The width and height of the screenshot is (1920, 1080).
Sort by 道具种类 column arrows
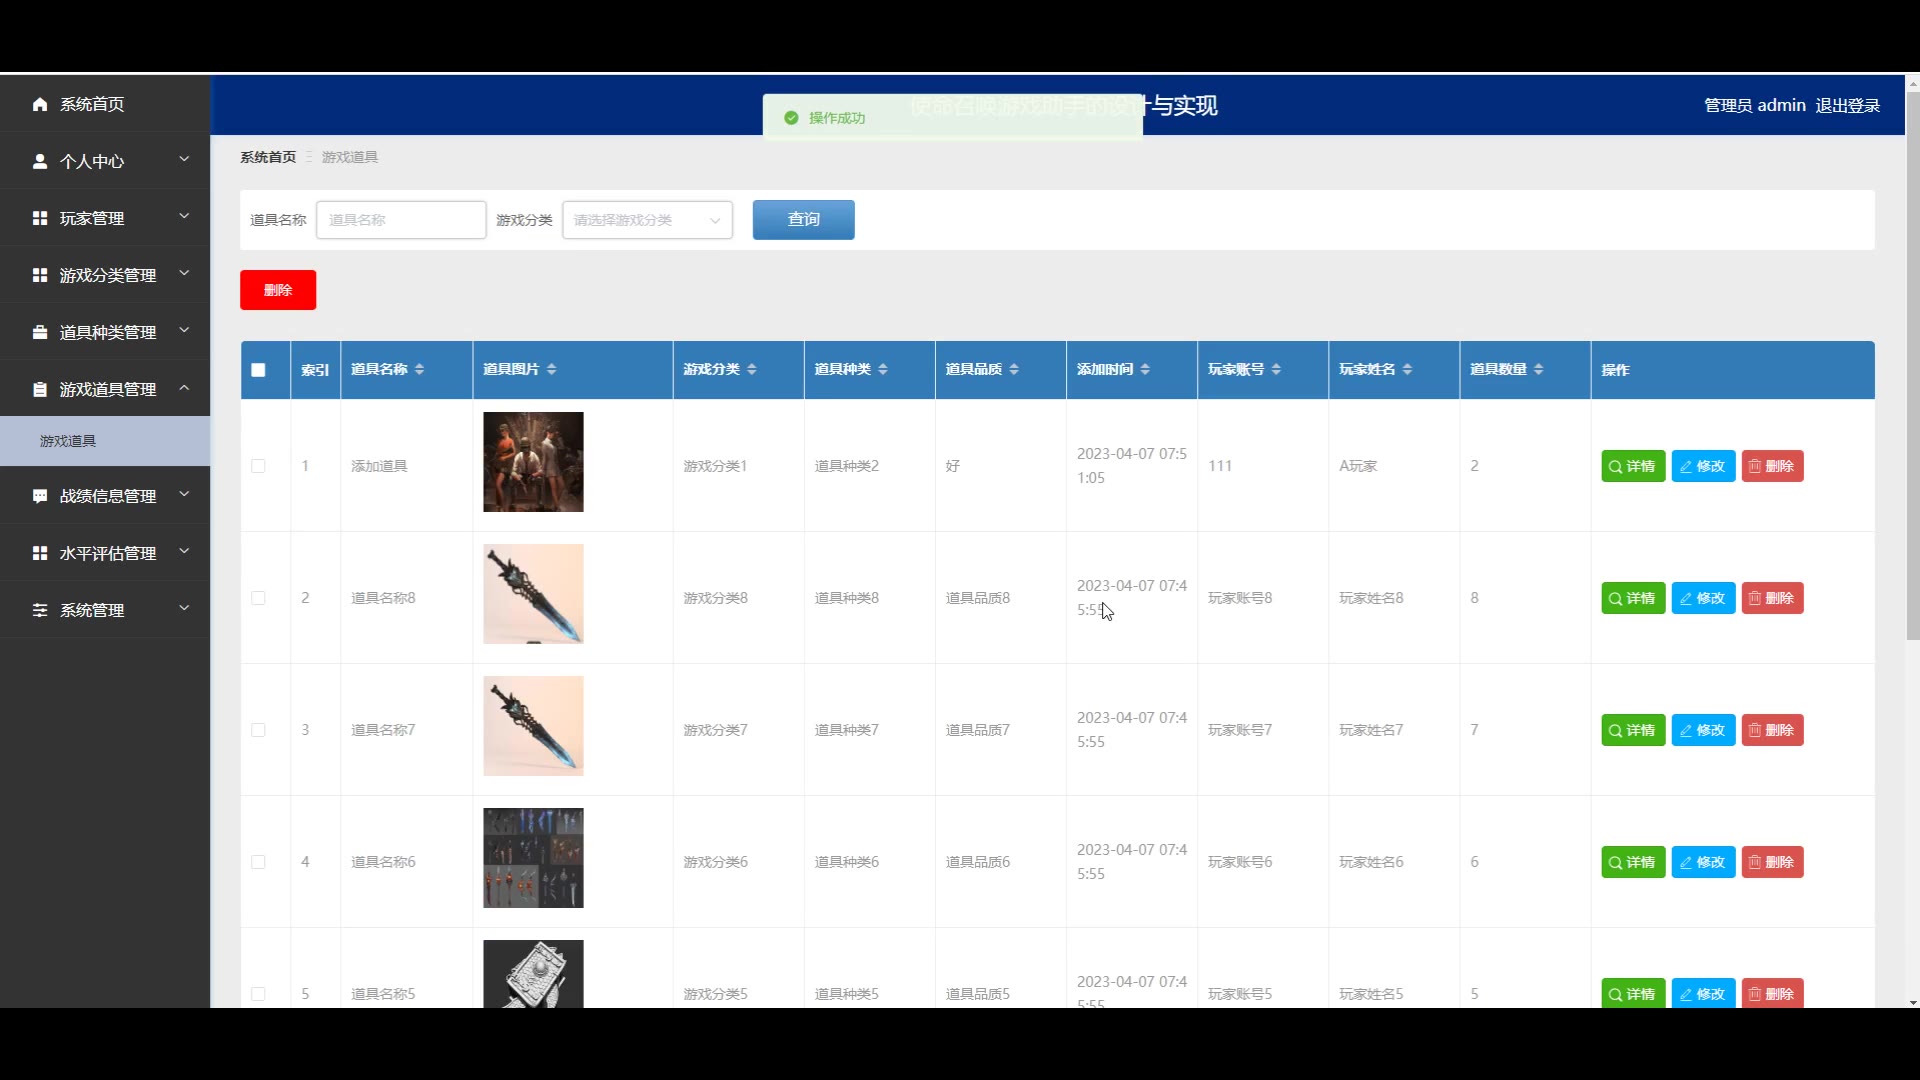click(x=882, y=370)
